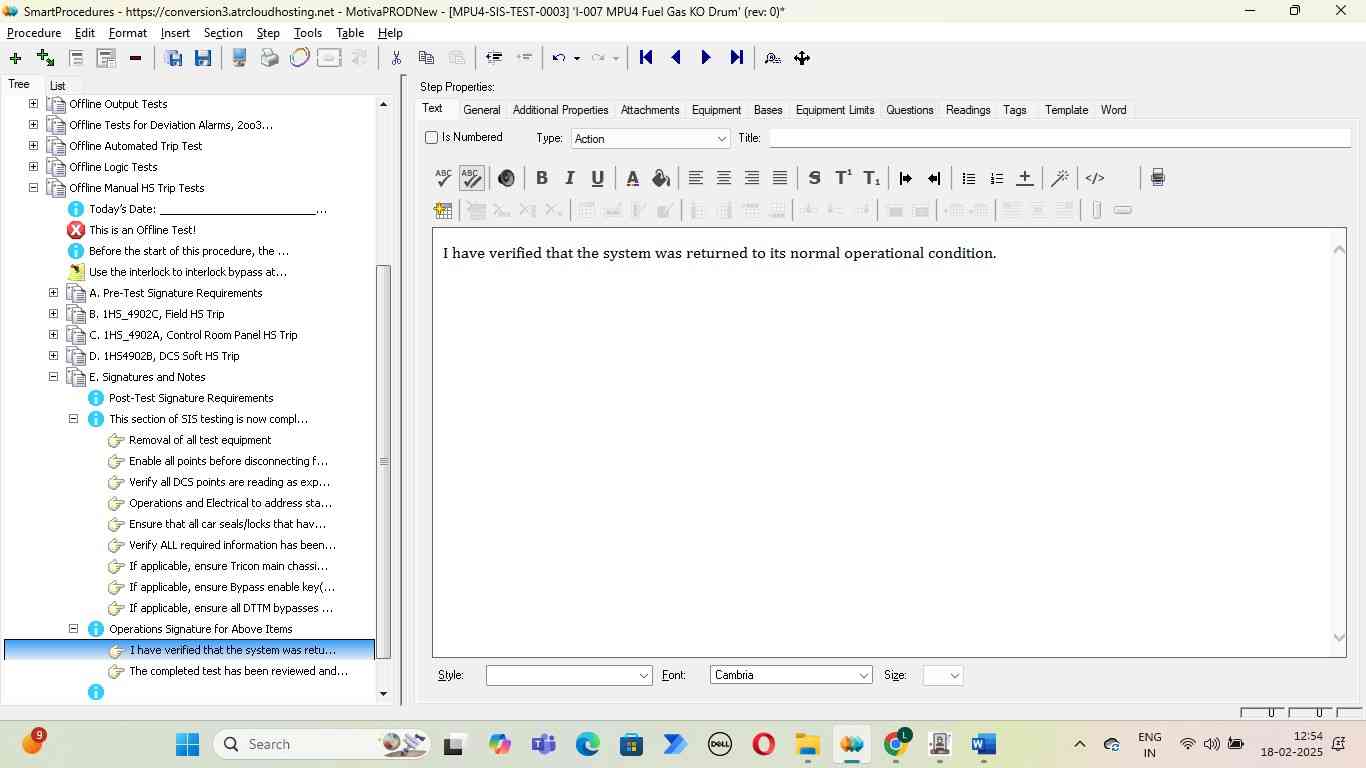Check the Is Numbered checkbox
Viewport: 1366px width, 768px height.
pyautogui.click(x=432, y=137)
